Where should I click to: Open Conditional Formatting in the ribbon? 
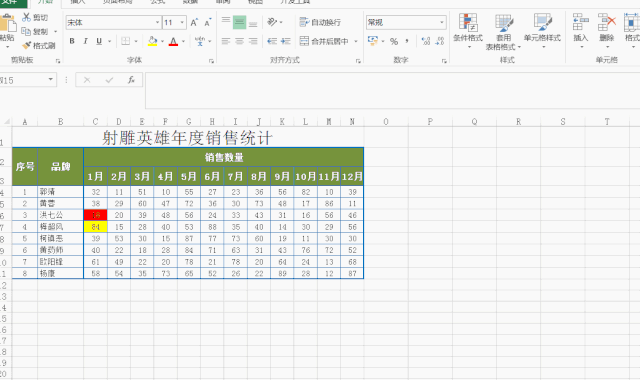pyautogui.click(x=468, y=30)
